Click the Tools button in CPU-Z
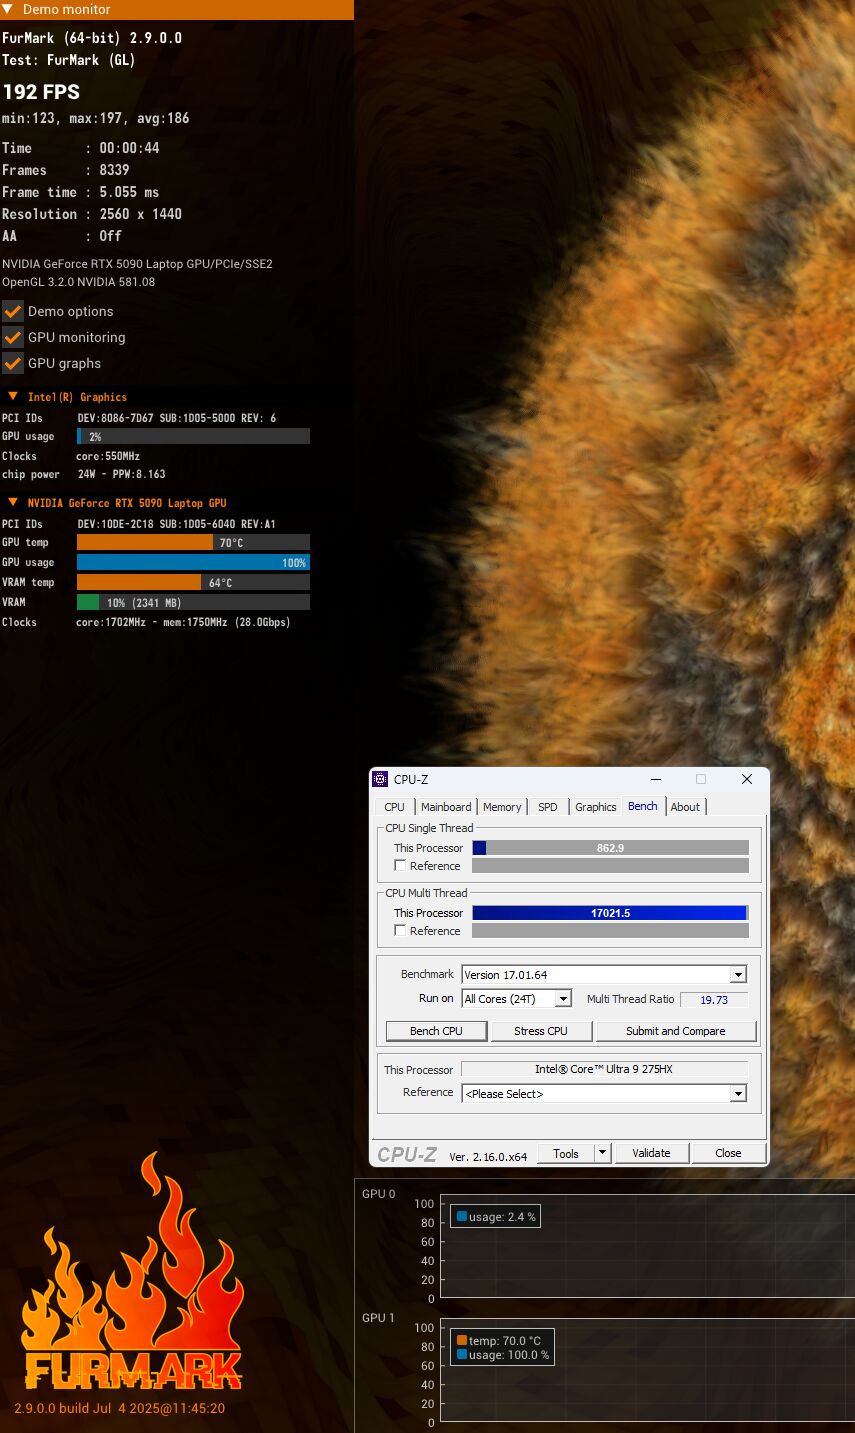 tap(566, 1153)
